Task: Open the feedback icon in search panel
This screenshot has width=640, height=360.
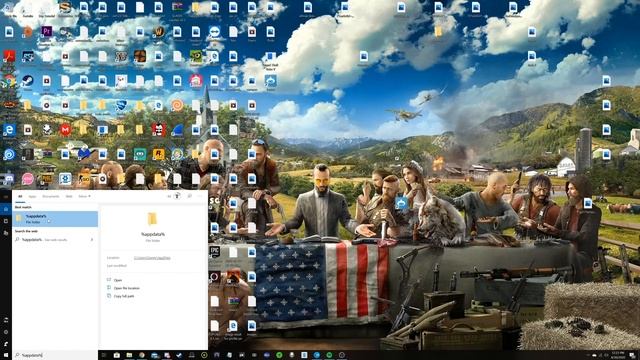Action: coord(189,196)
